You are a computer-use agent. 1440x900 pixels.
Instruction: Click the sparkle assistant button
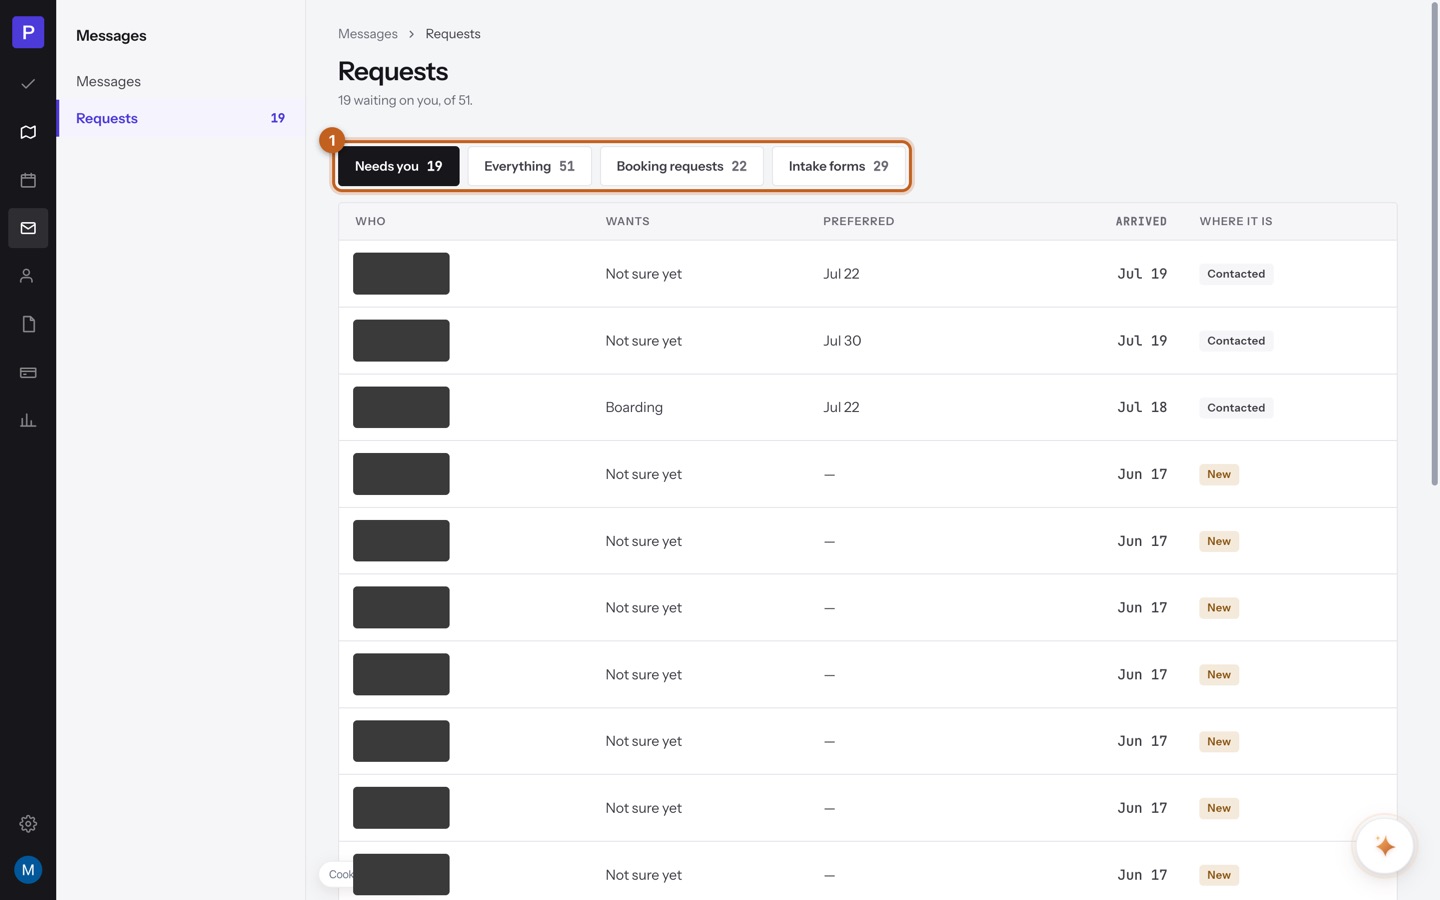click(1384, 846)
